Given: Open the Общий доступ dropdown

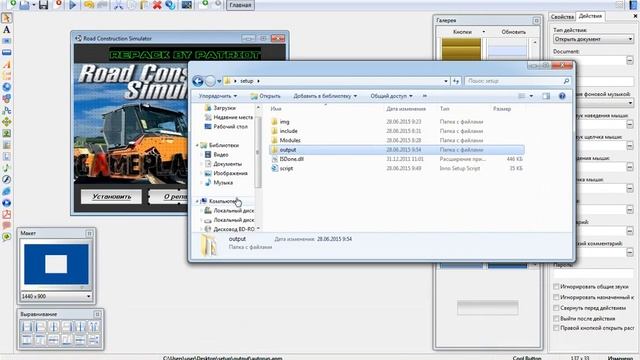Looking at the screenshot, I should coord(391,96).
